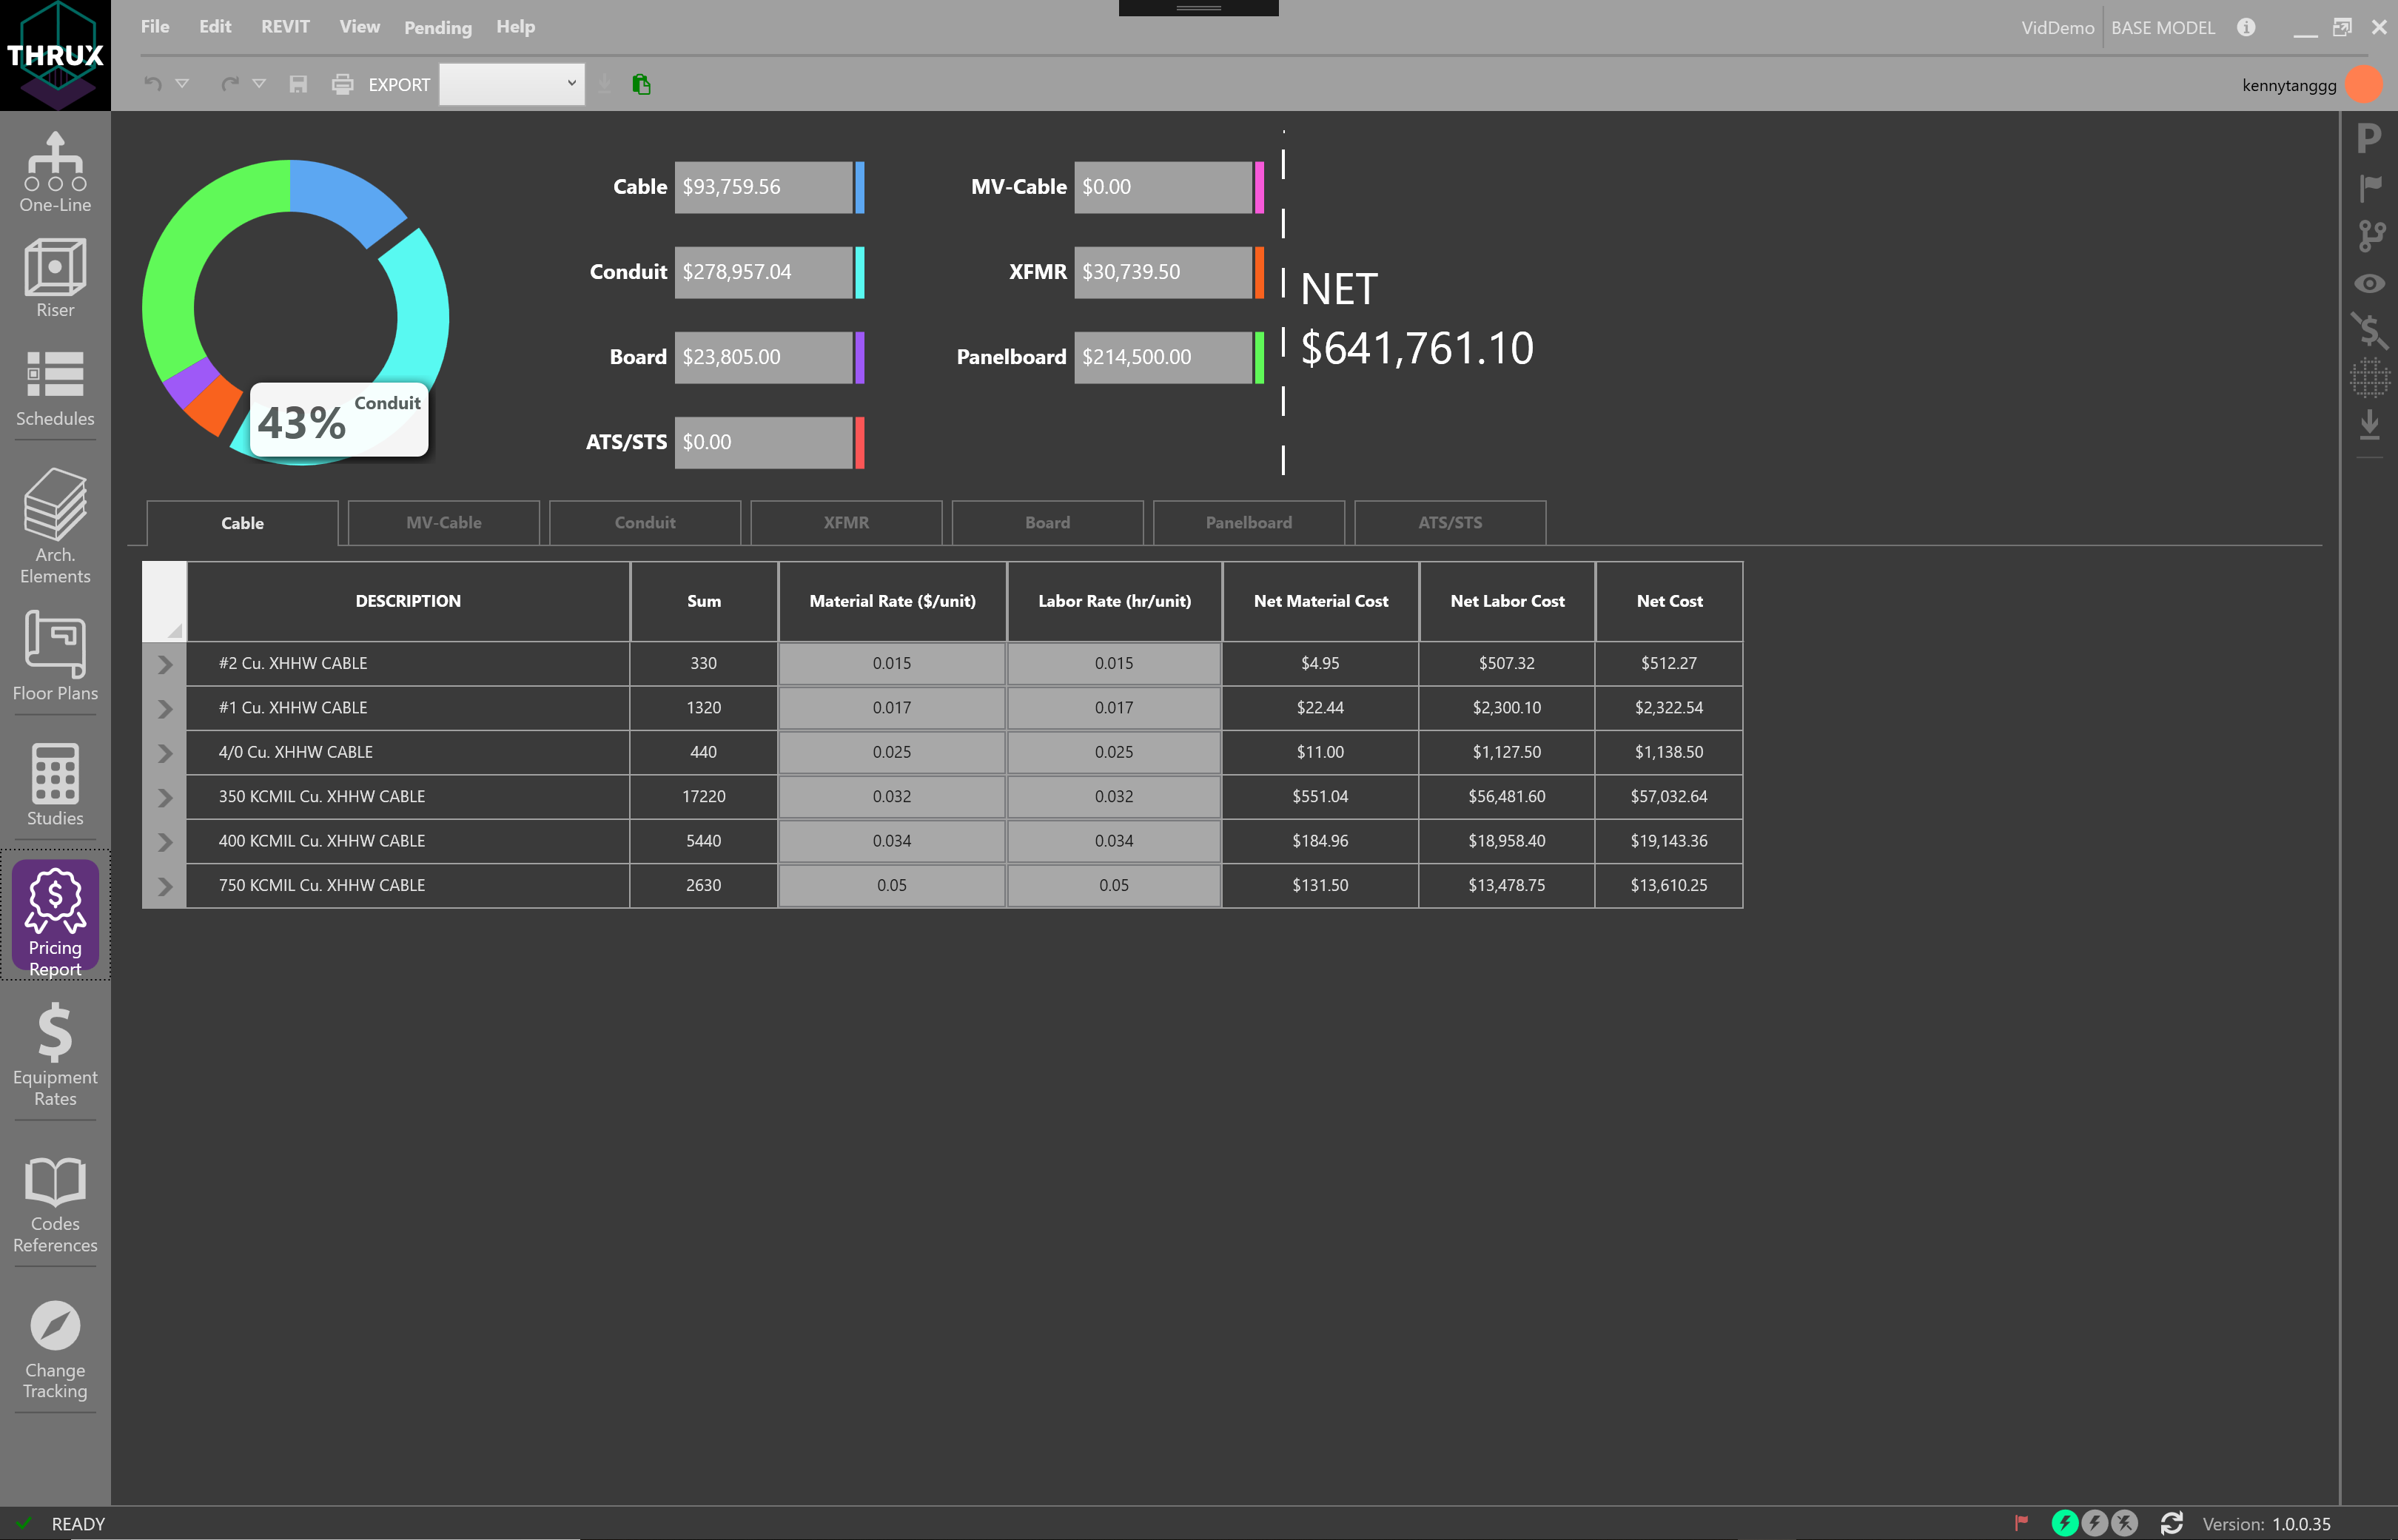This screenshot has height=1540, width=2398.
Task: Open the undo history dropdown arrow
Action: pos(183,84)
